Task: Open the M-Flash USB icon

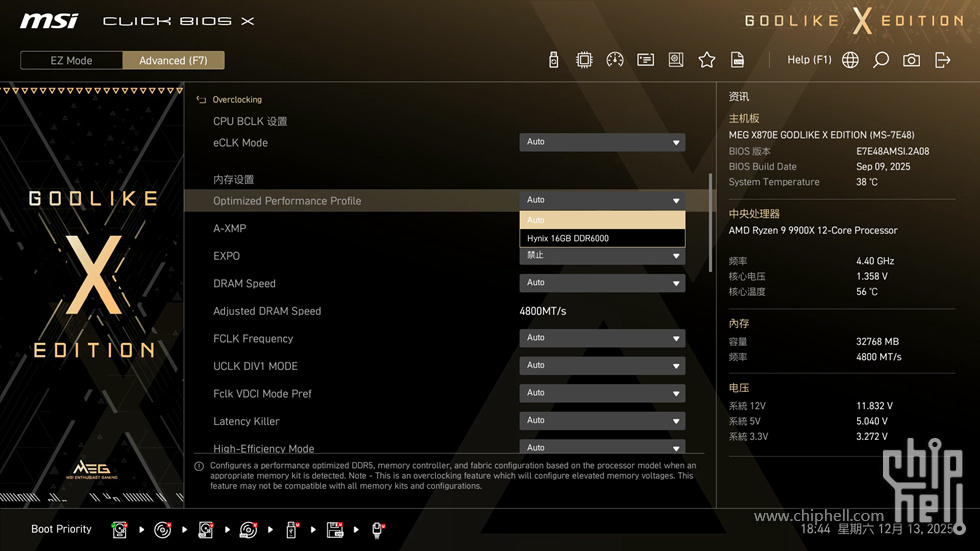Action: point(554,60)
